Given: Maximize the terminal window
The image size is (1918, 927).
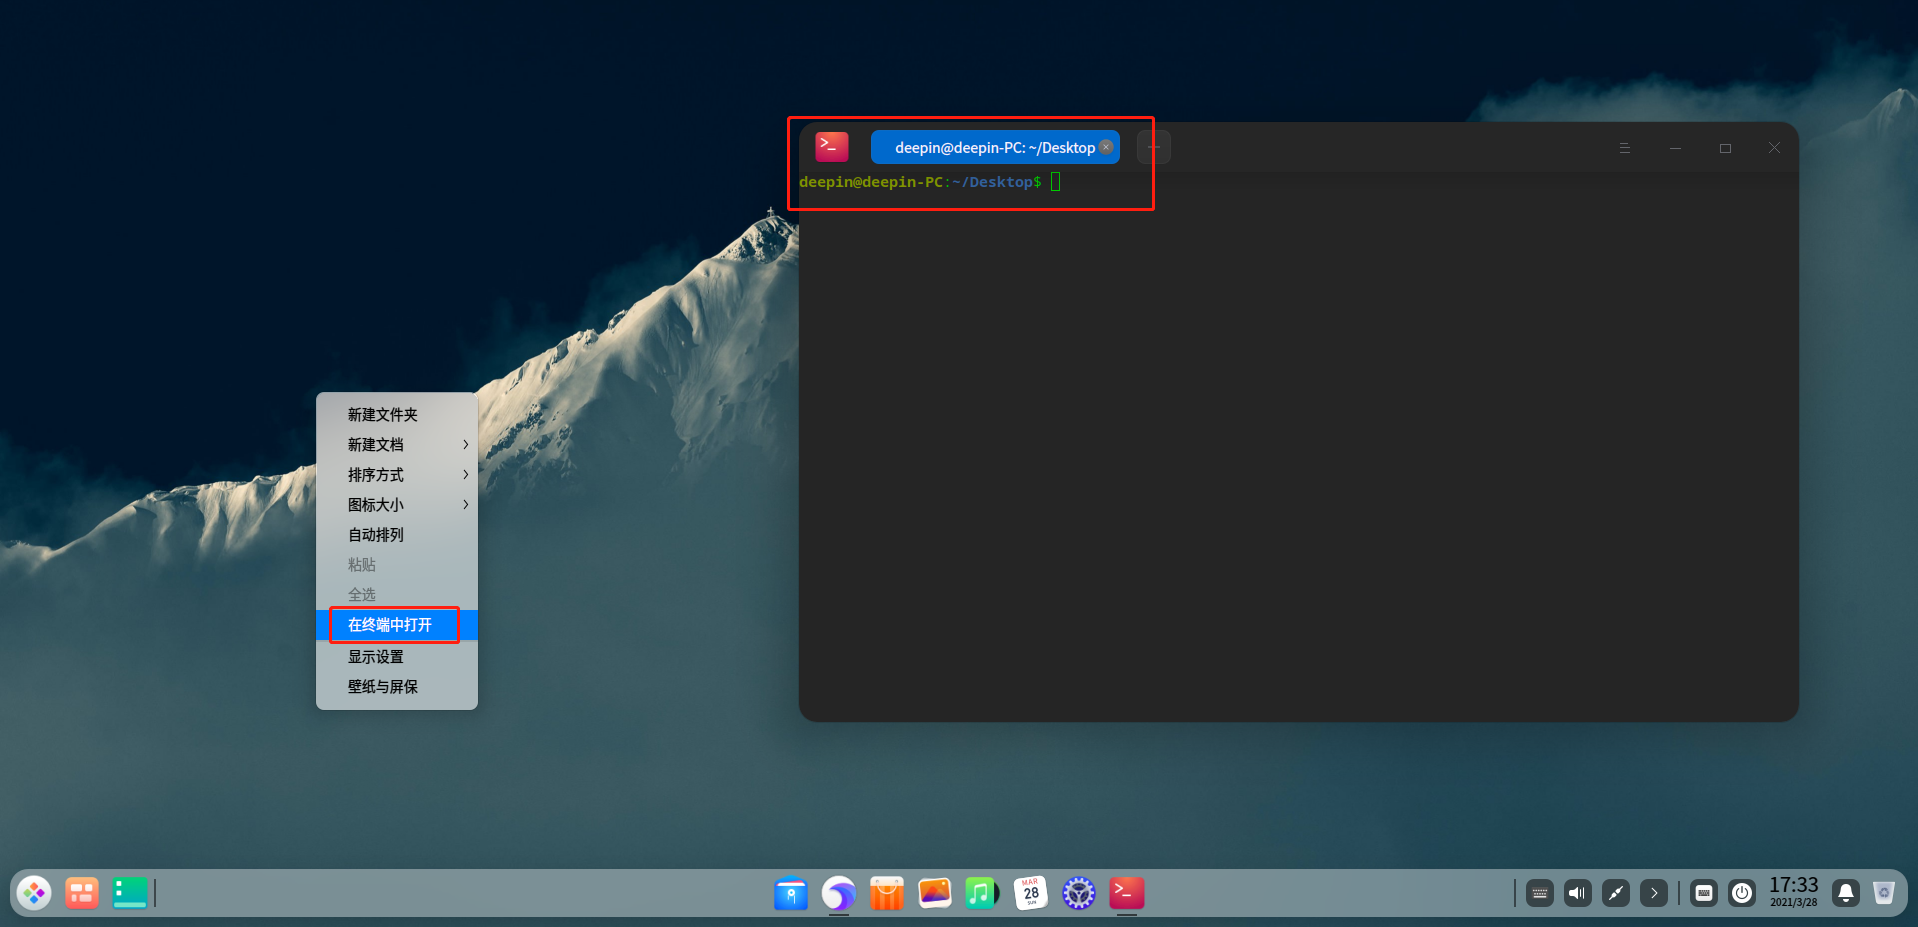Looking at the screenshot, I should 1725,148.
